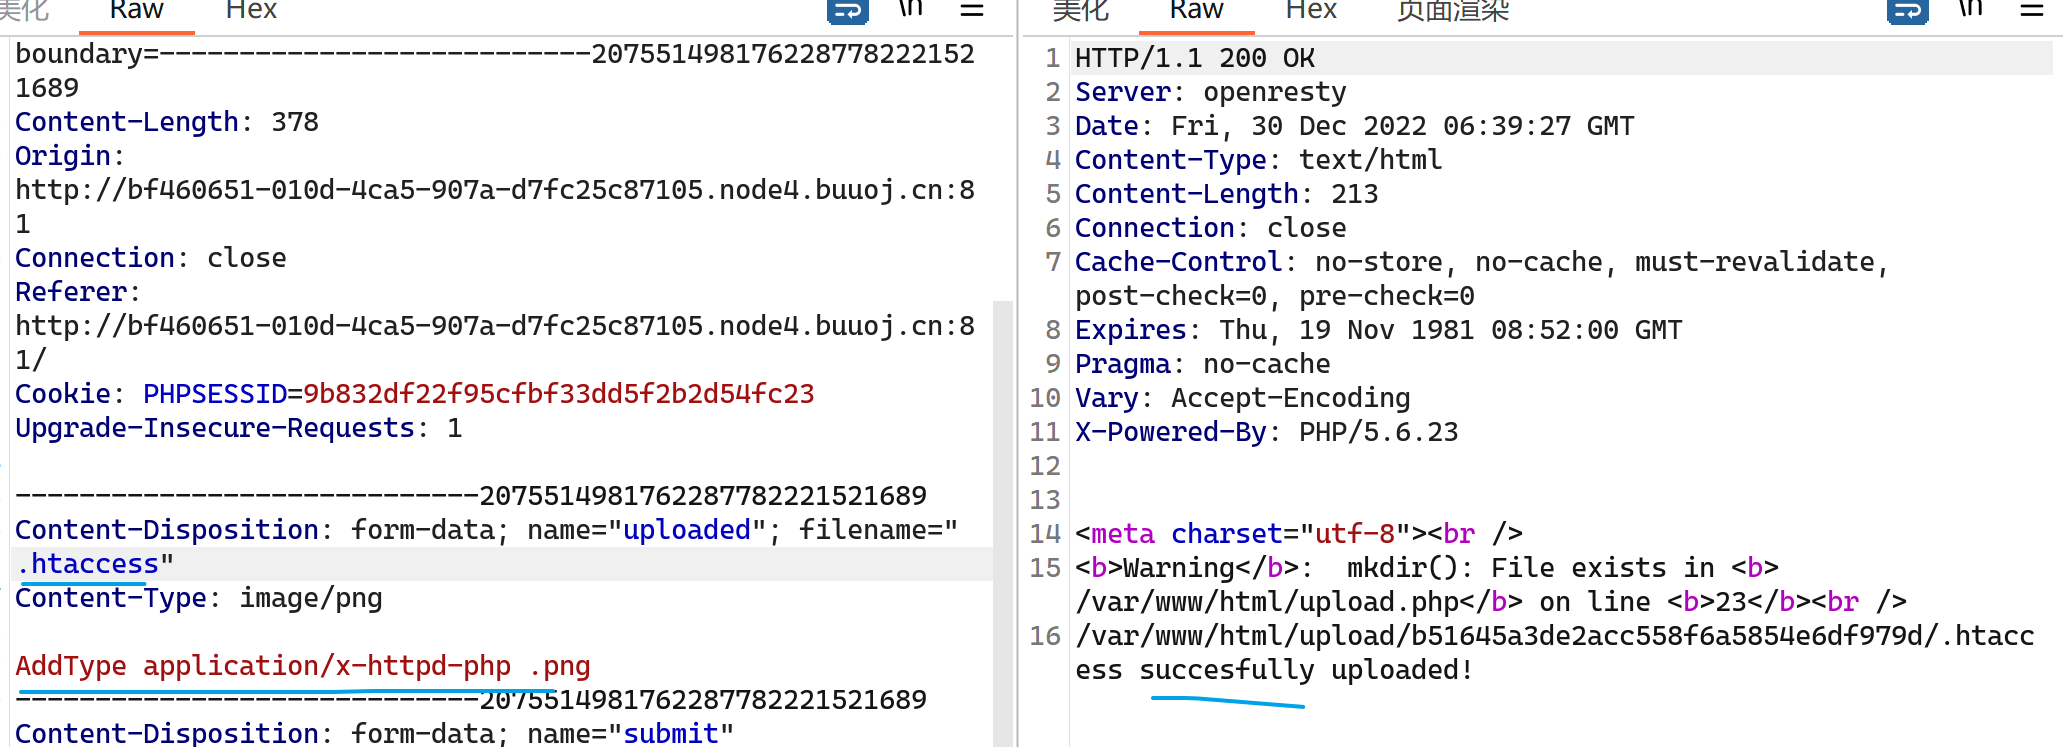The image size is (2063, 747).
Task: Open the response panel hamburger menu
Action: pos(2032,10)
